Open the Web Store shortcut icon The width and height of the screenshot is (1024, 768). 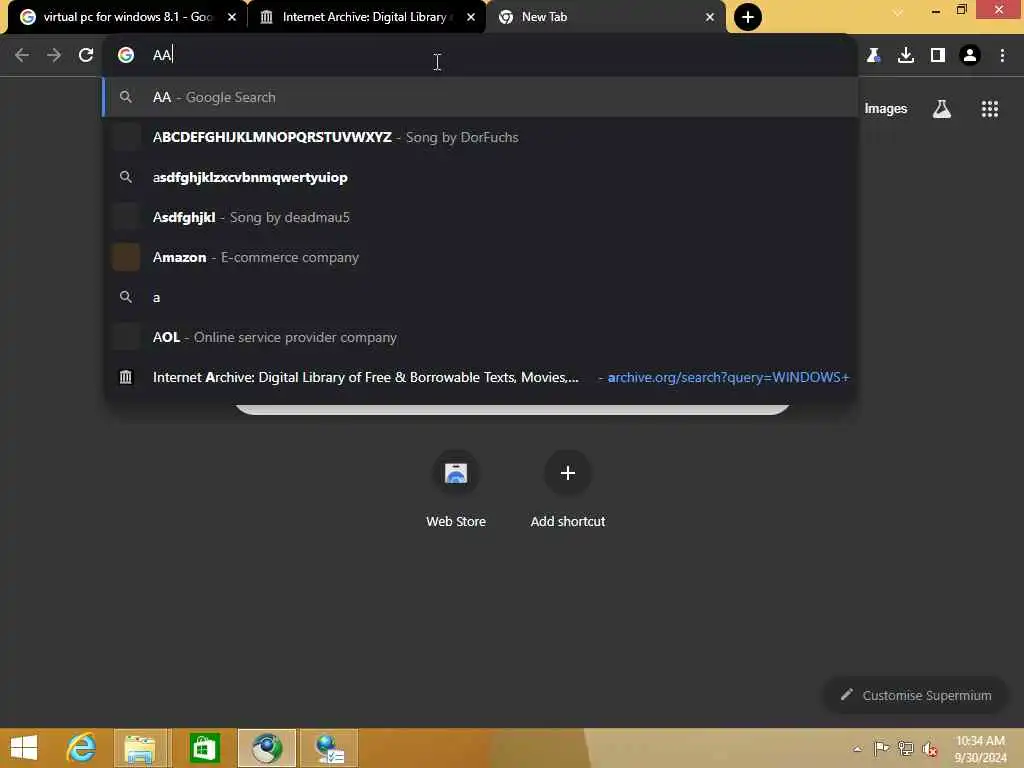(x=456, y=473)
